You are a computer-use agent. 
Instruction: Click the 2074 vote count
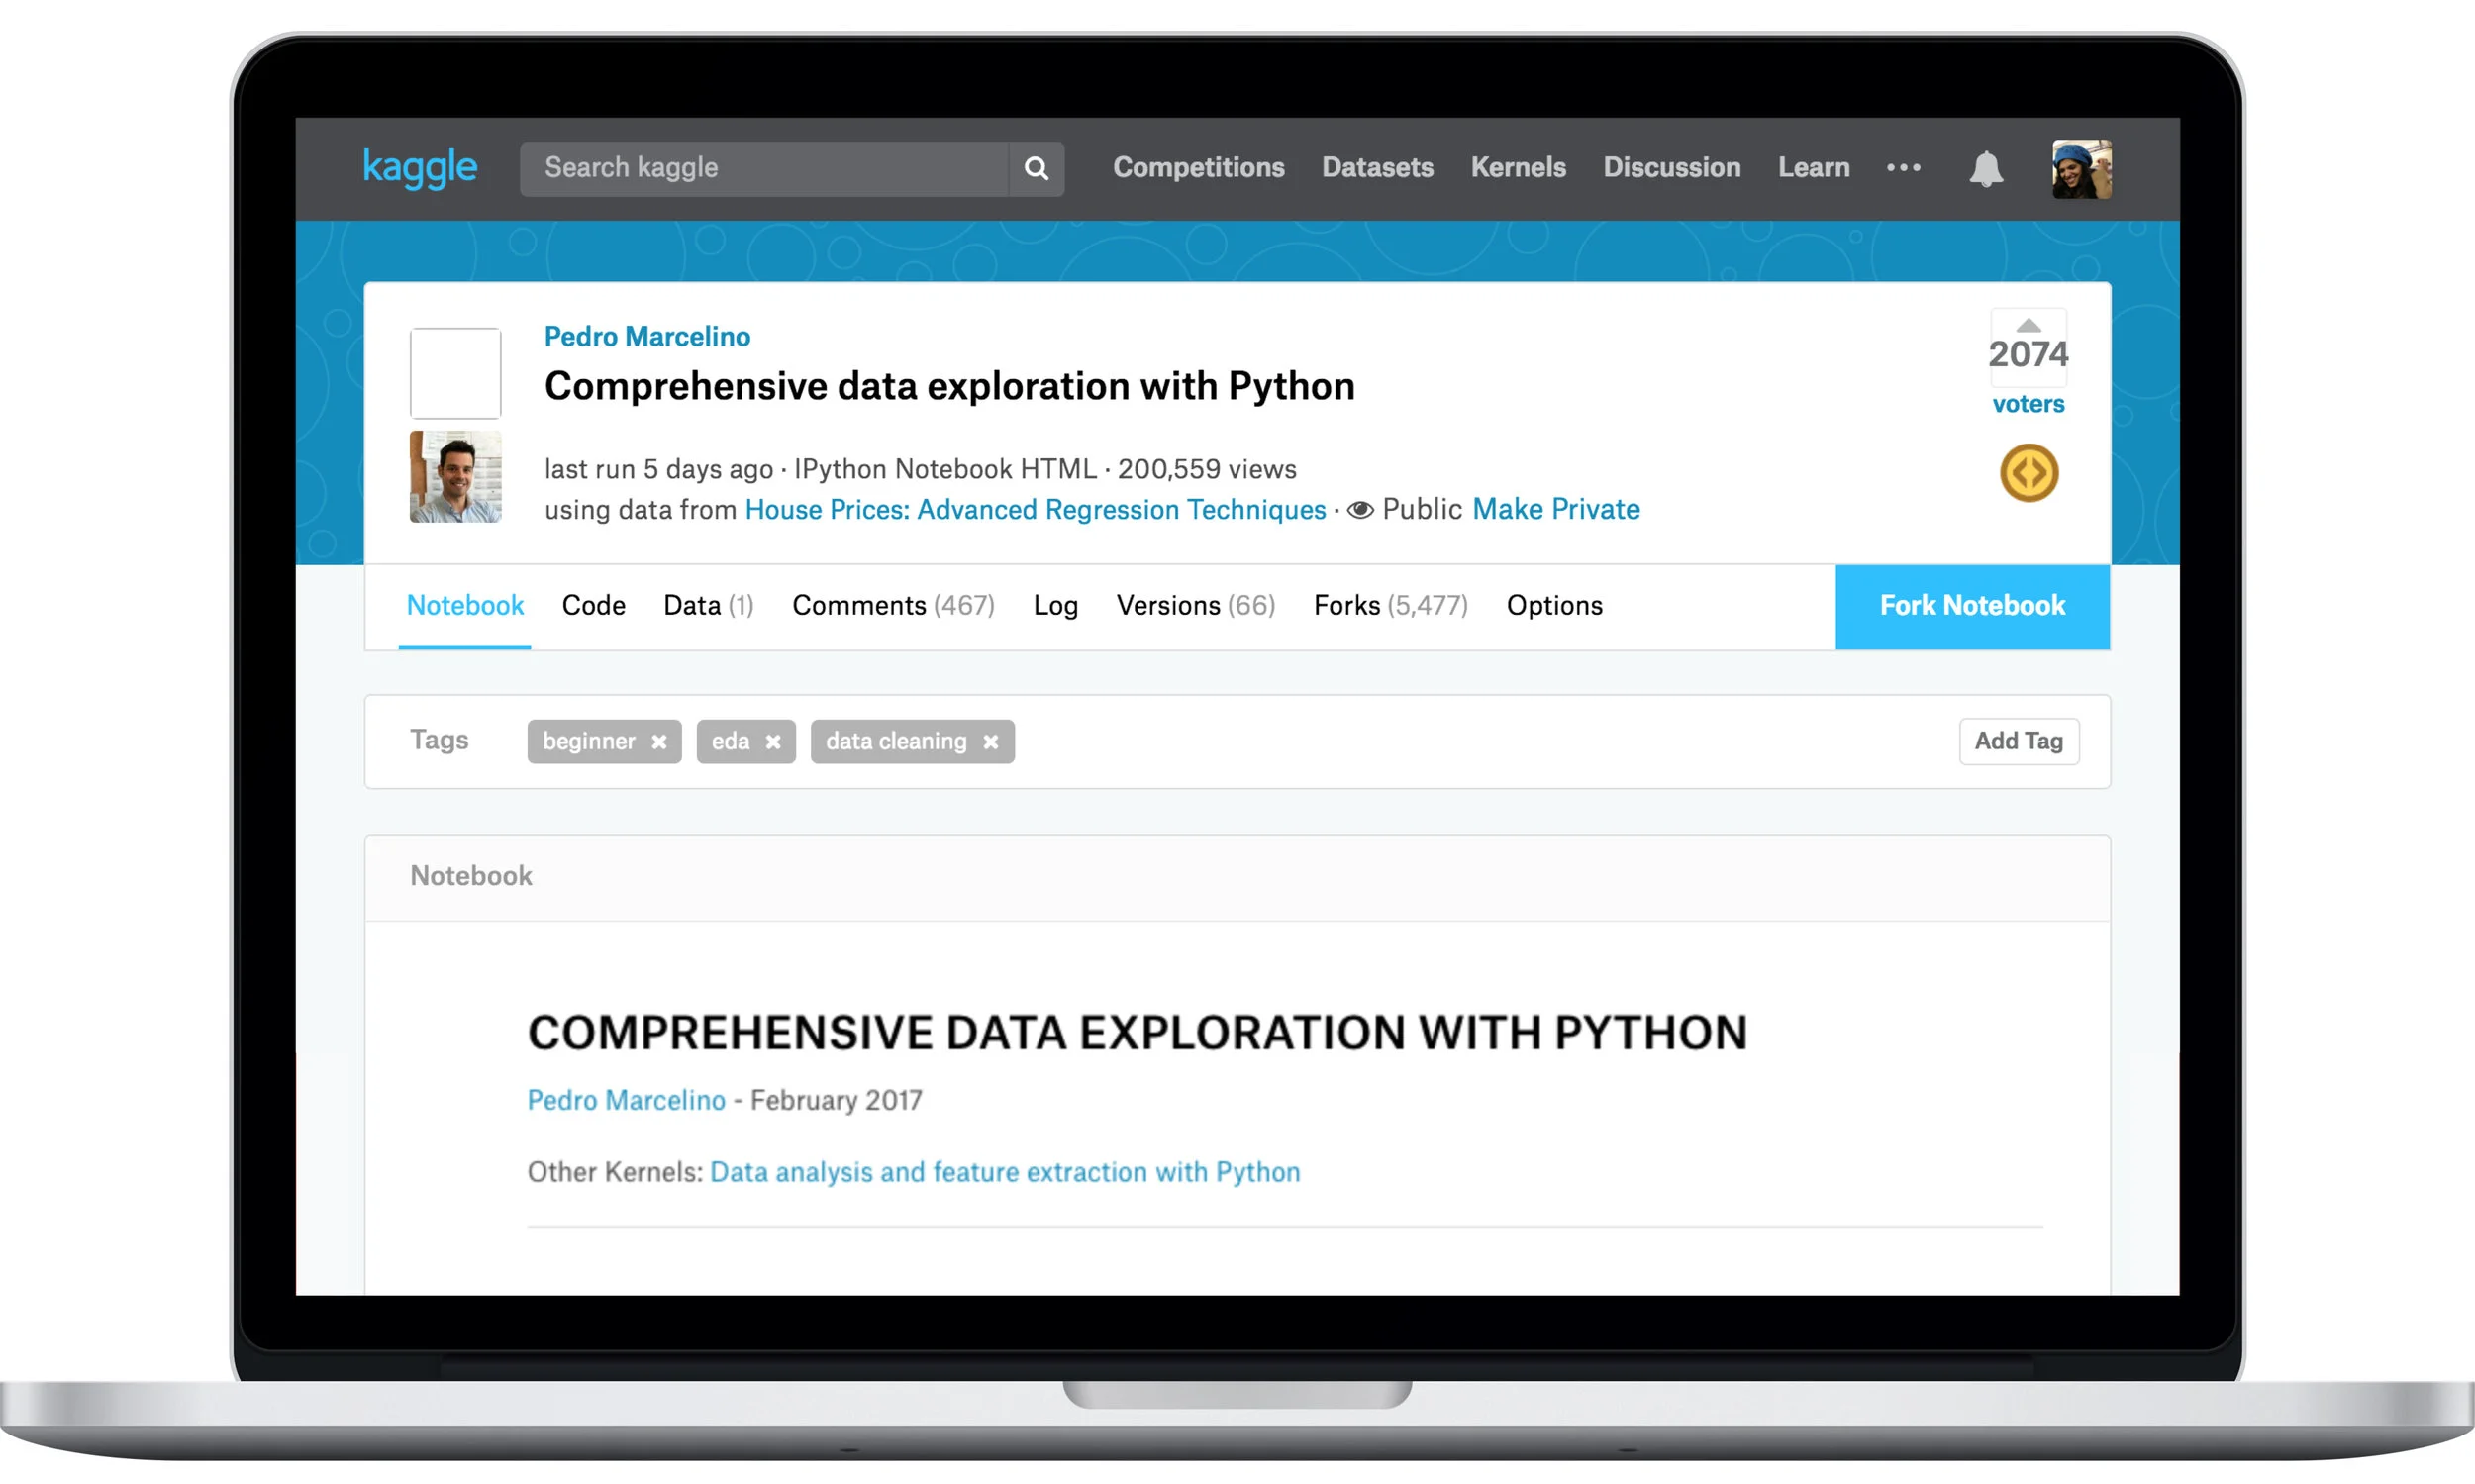pyautogui.click(x=2028, y=354)
